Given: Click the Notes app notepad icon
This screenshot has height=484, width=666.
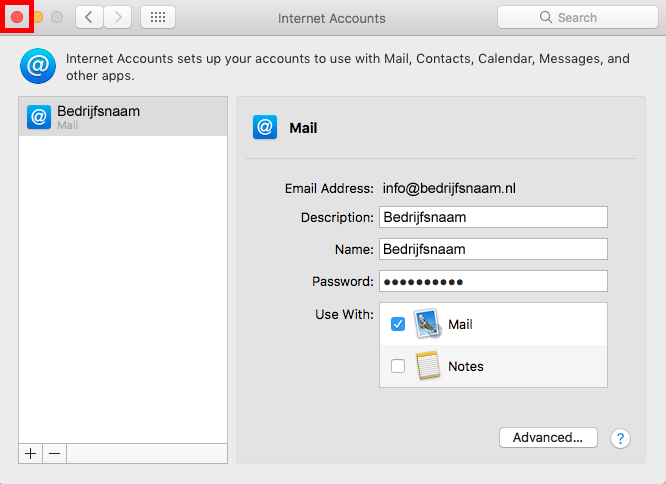Looking at the screenshot, I should [428, 366].
